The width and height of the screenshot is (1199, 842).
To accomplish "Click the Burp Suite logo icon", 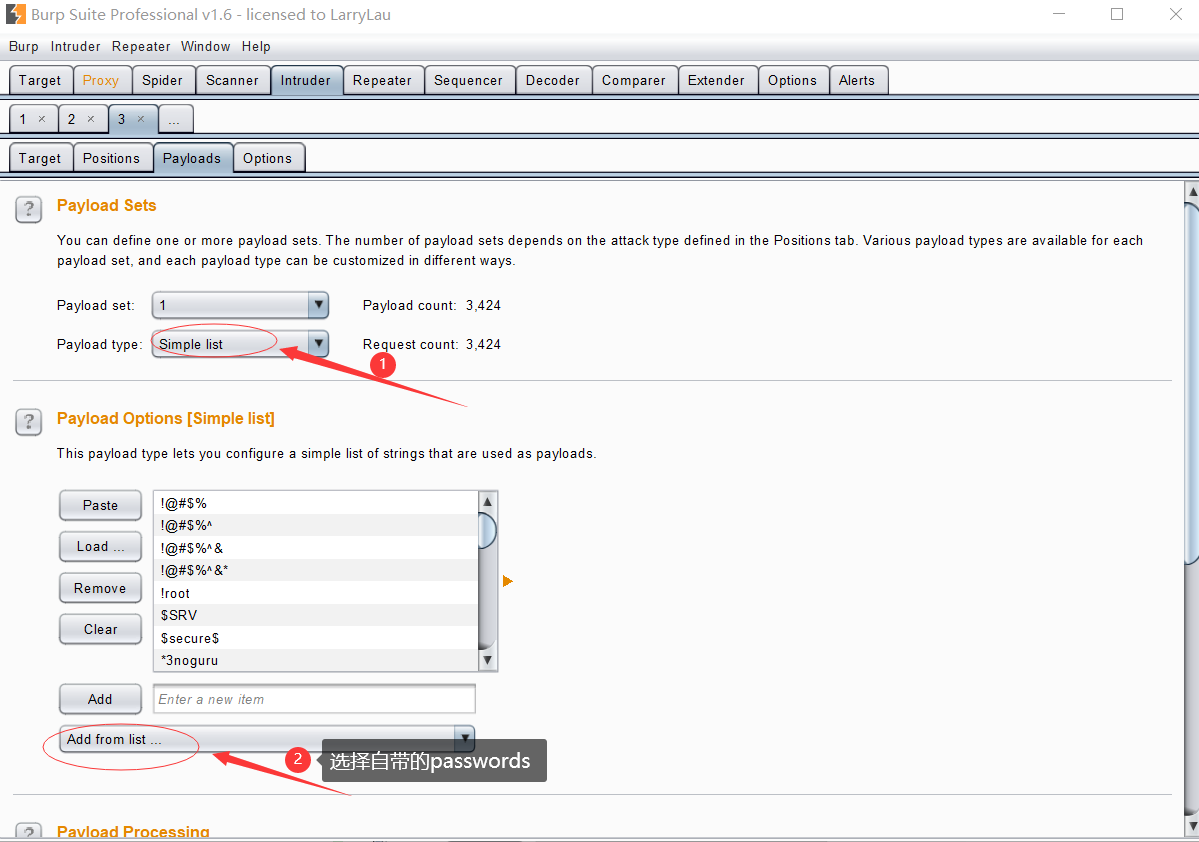I will point(15,14).
